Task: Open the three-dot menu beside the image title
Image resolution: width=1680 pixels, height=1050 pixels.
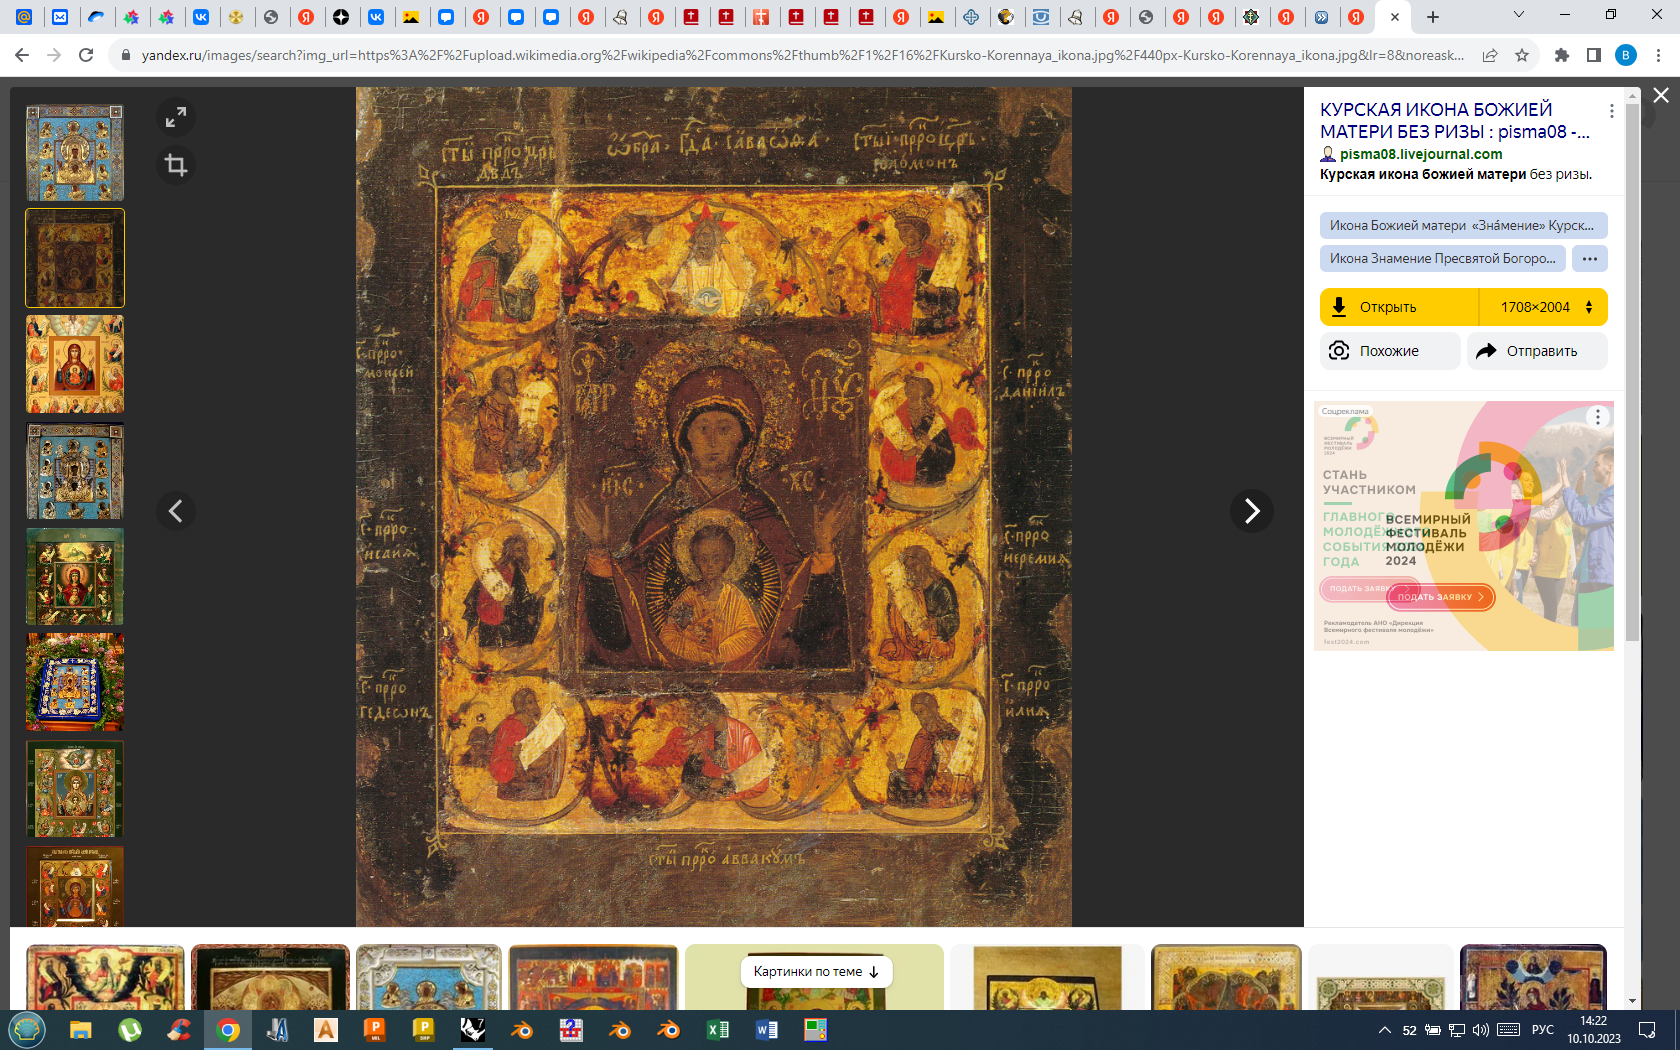Action: (1611, 111)
